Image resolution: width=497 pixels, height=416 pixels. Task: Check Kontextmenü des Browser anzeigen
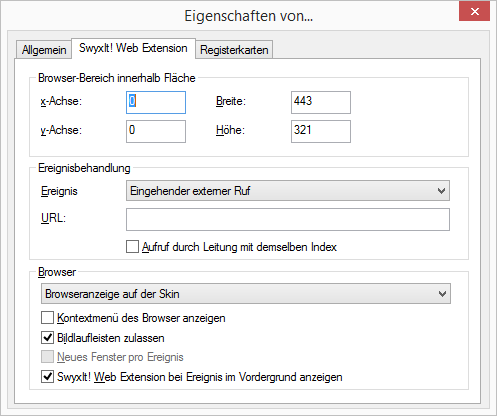(47, 318)
